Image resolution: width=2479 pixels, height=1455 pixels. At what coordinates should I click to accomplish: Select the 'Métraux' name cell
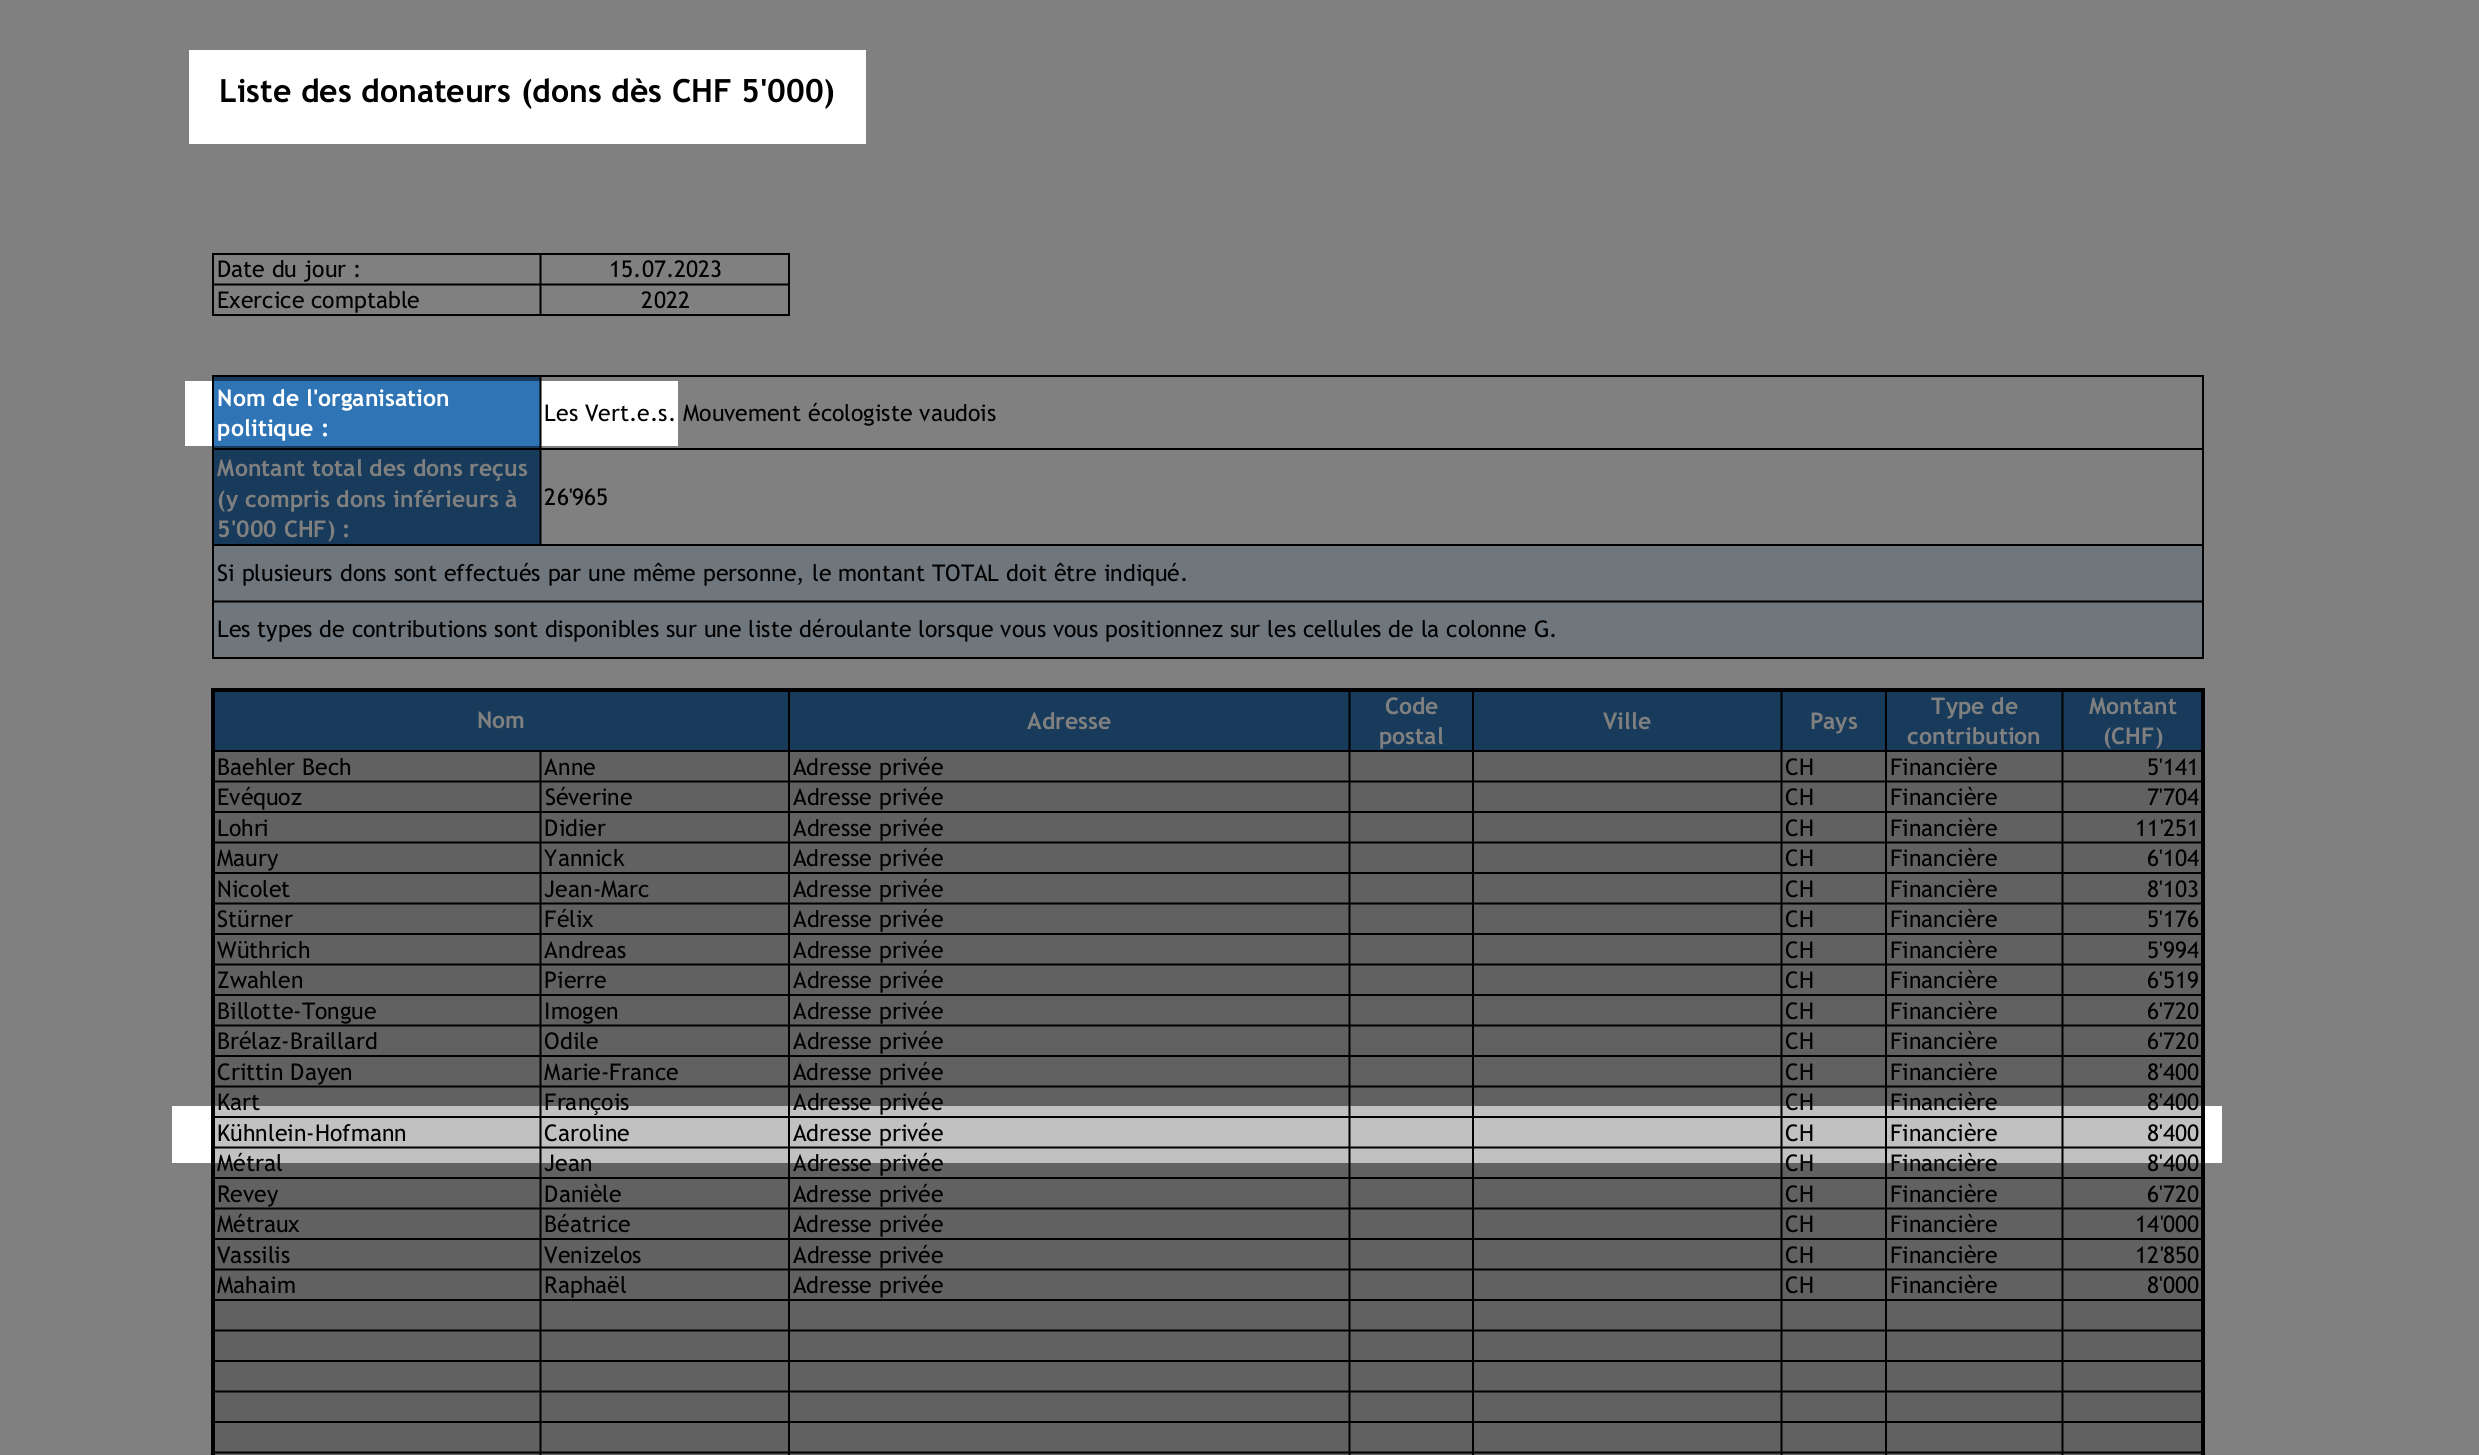tap(377, 1224)
